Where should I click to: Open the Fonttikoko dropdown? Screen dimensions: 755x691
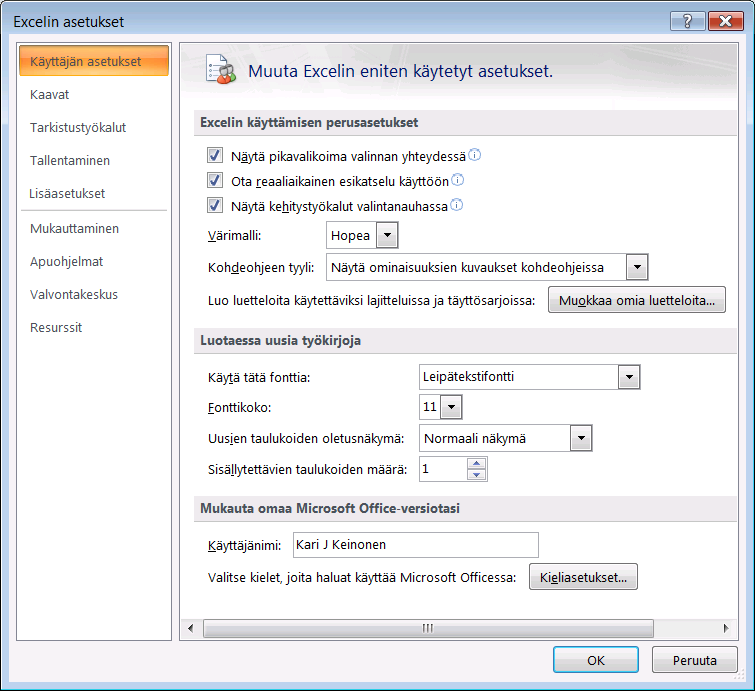click(451, 407)
